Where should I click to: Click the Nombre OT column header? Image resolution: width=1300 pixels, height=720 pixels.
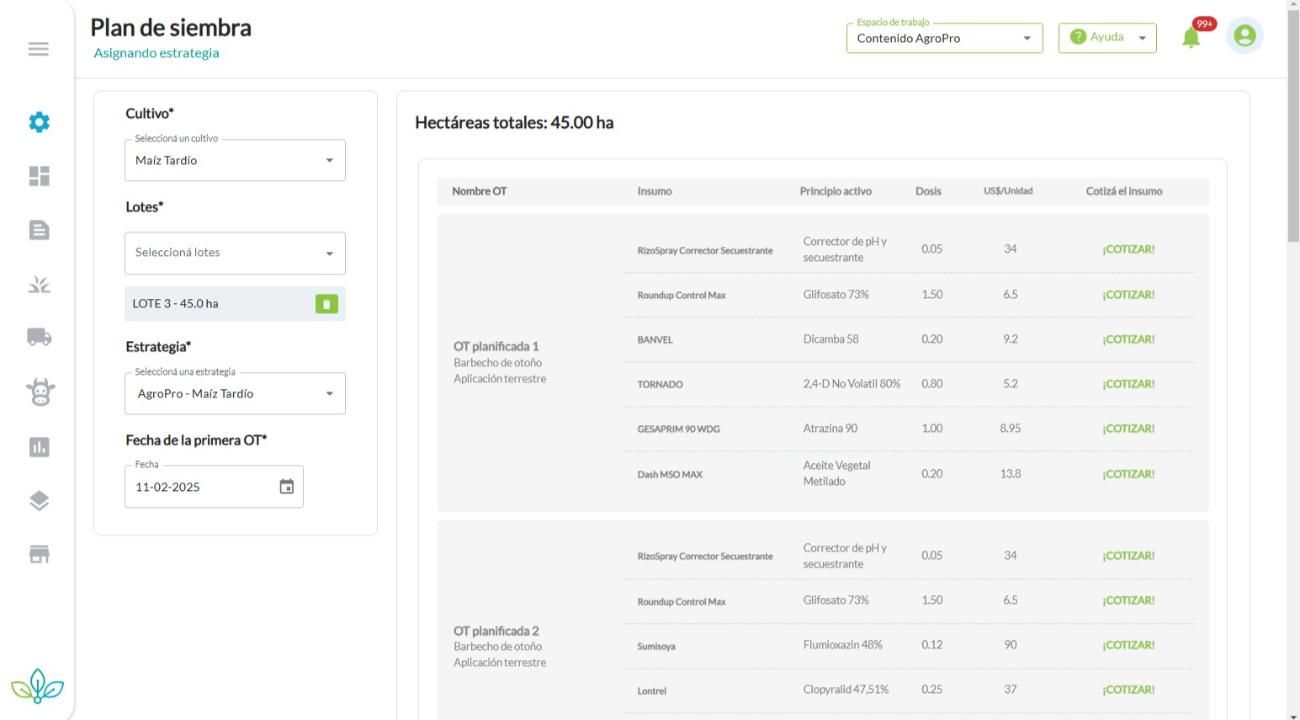(x=479, y=191)
